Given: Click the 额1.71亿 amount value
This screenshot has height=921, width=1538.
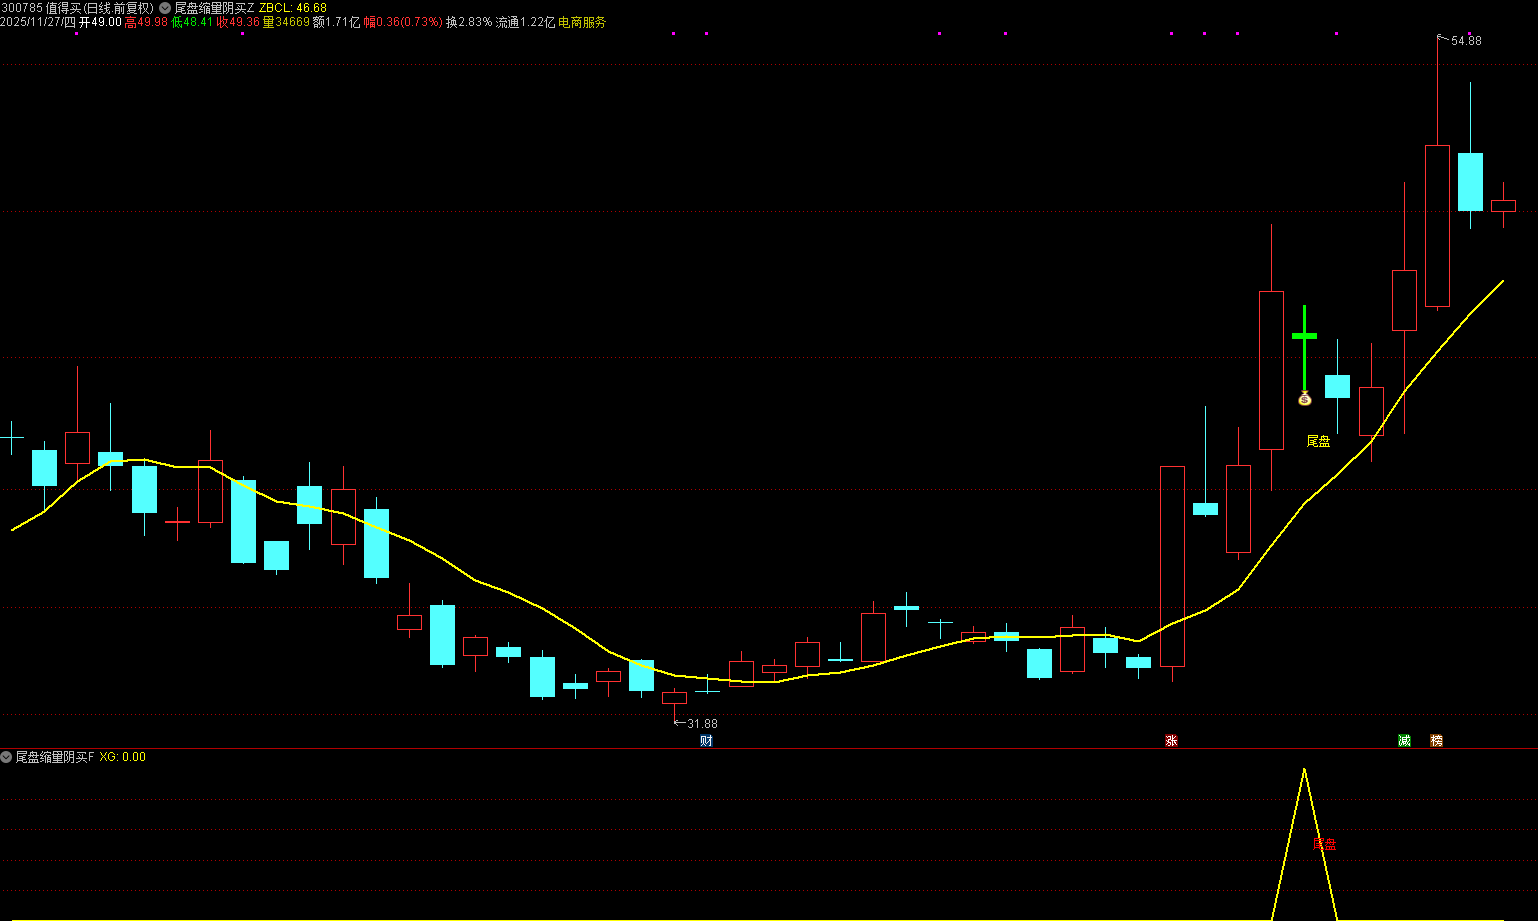Looking at the screenshot, I should point(337,22).
